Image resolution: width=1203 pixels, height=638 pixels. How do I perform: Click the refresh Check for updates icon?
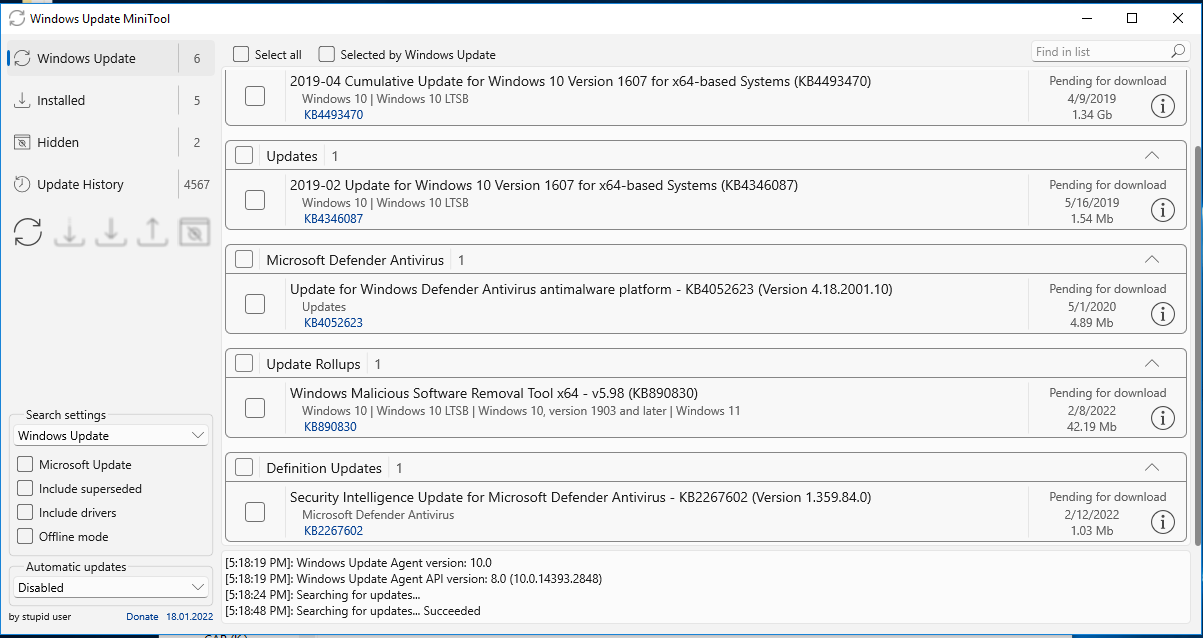click(28, 232)
